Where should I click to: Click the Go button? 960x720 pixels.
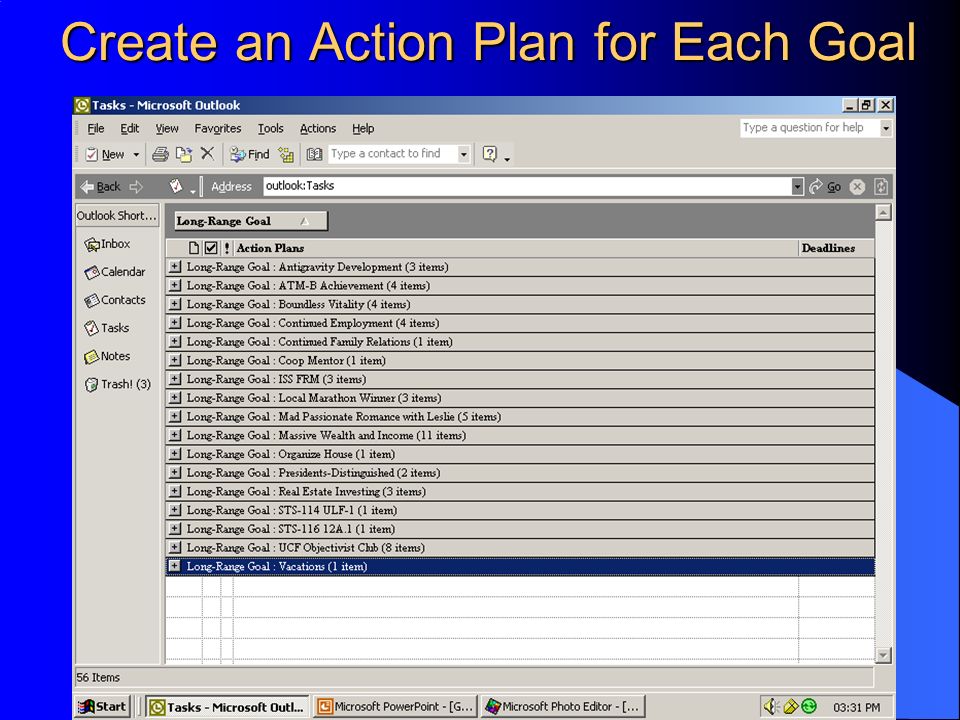[825, 187]
